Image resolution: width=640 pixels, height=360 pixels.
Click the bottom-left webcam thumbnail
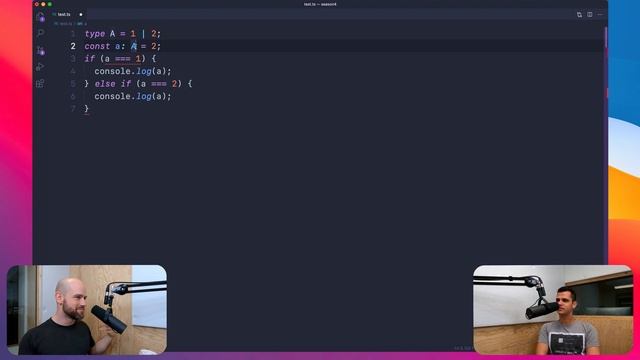click(87, 310)
